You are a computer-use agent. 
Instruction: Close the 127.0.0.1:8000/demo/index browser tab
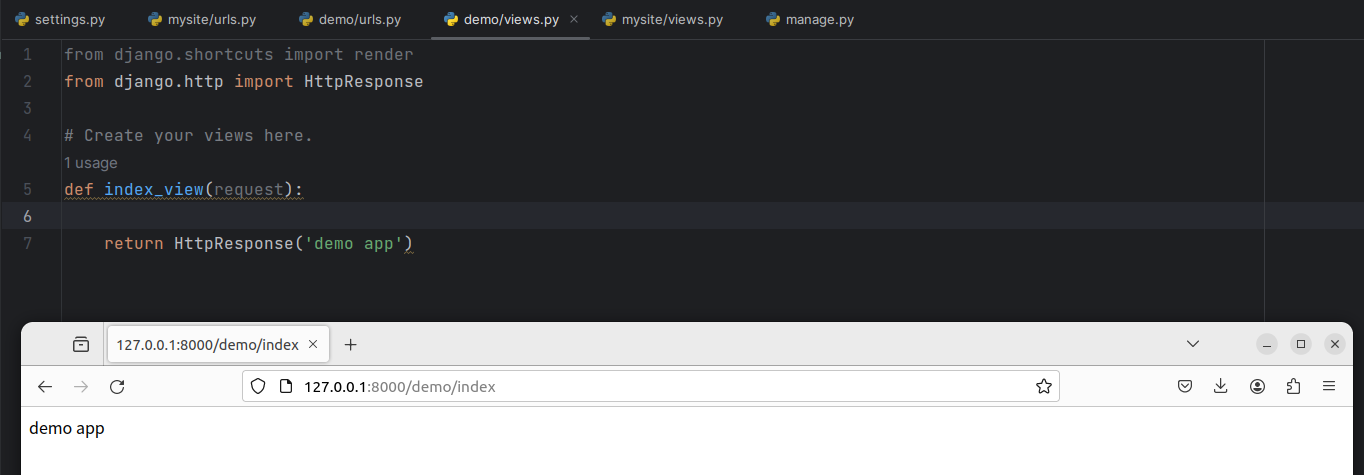pos(313,344)
